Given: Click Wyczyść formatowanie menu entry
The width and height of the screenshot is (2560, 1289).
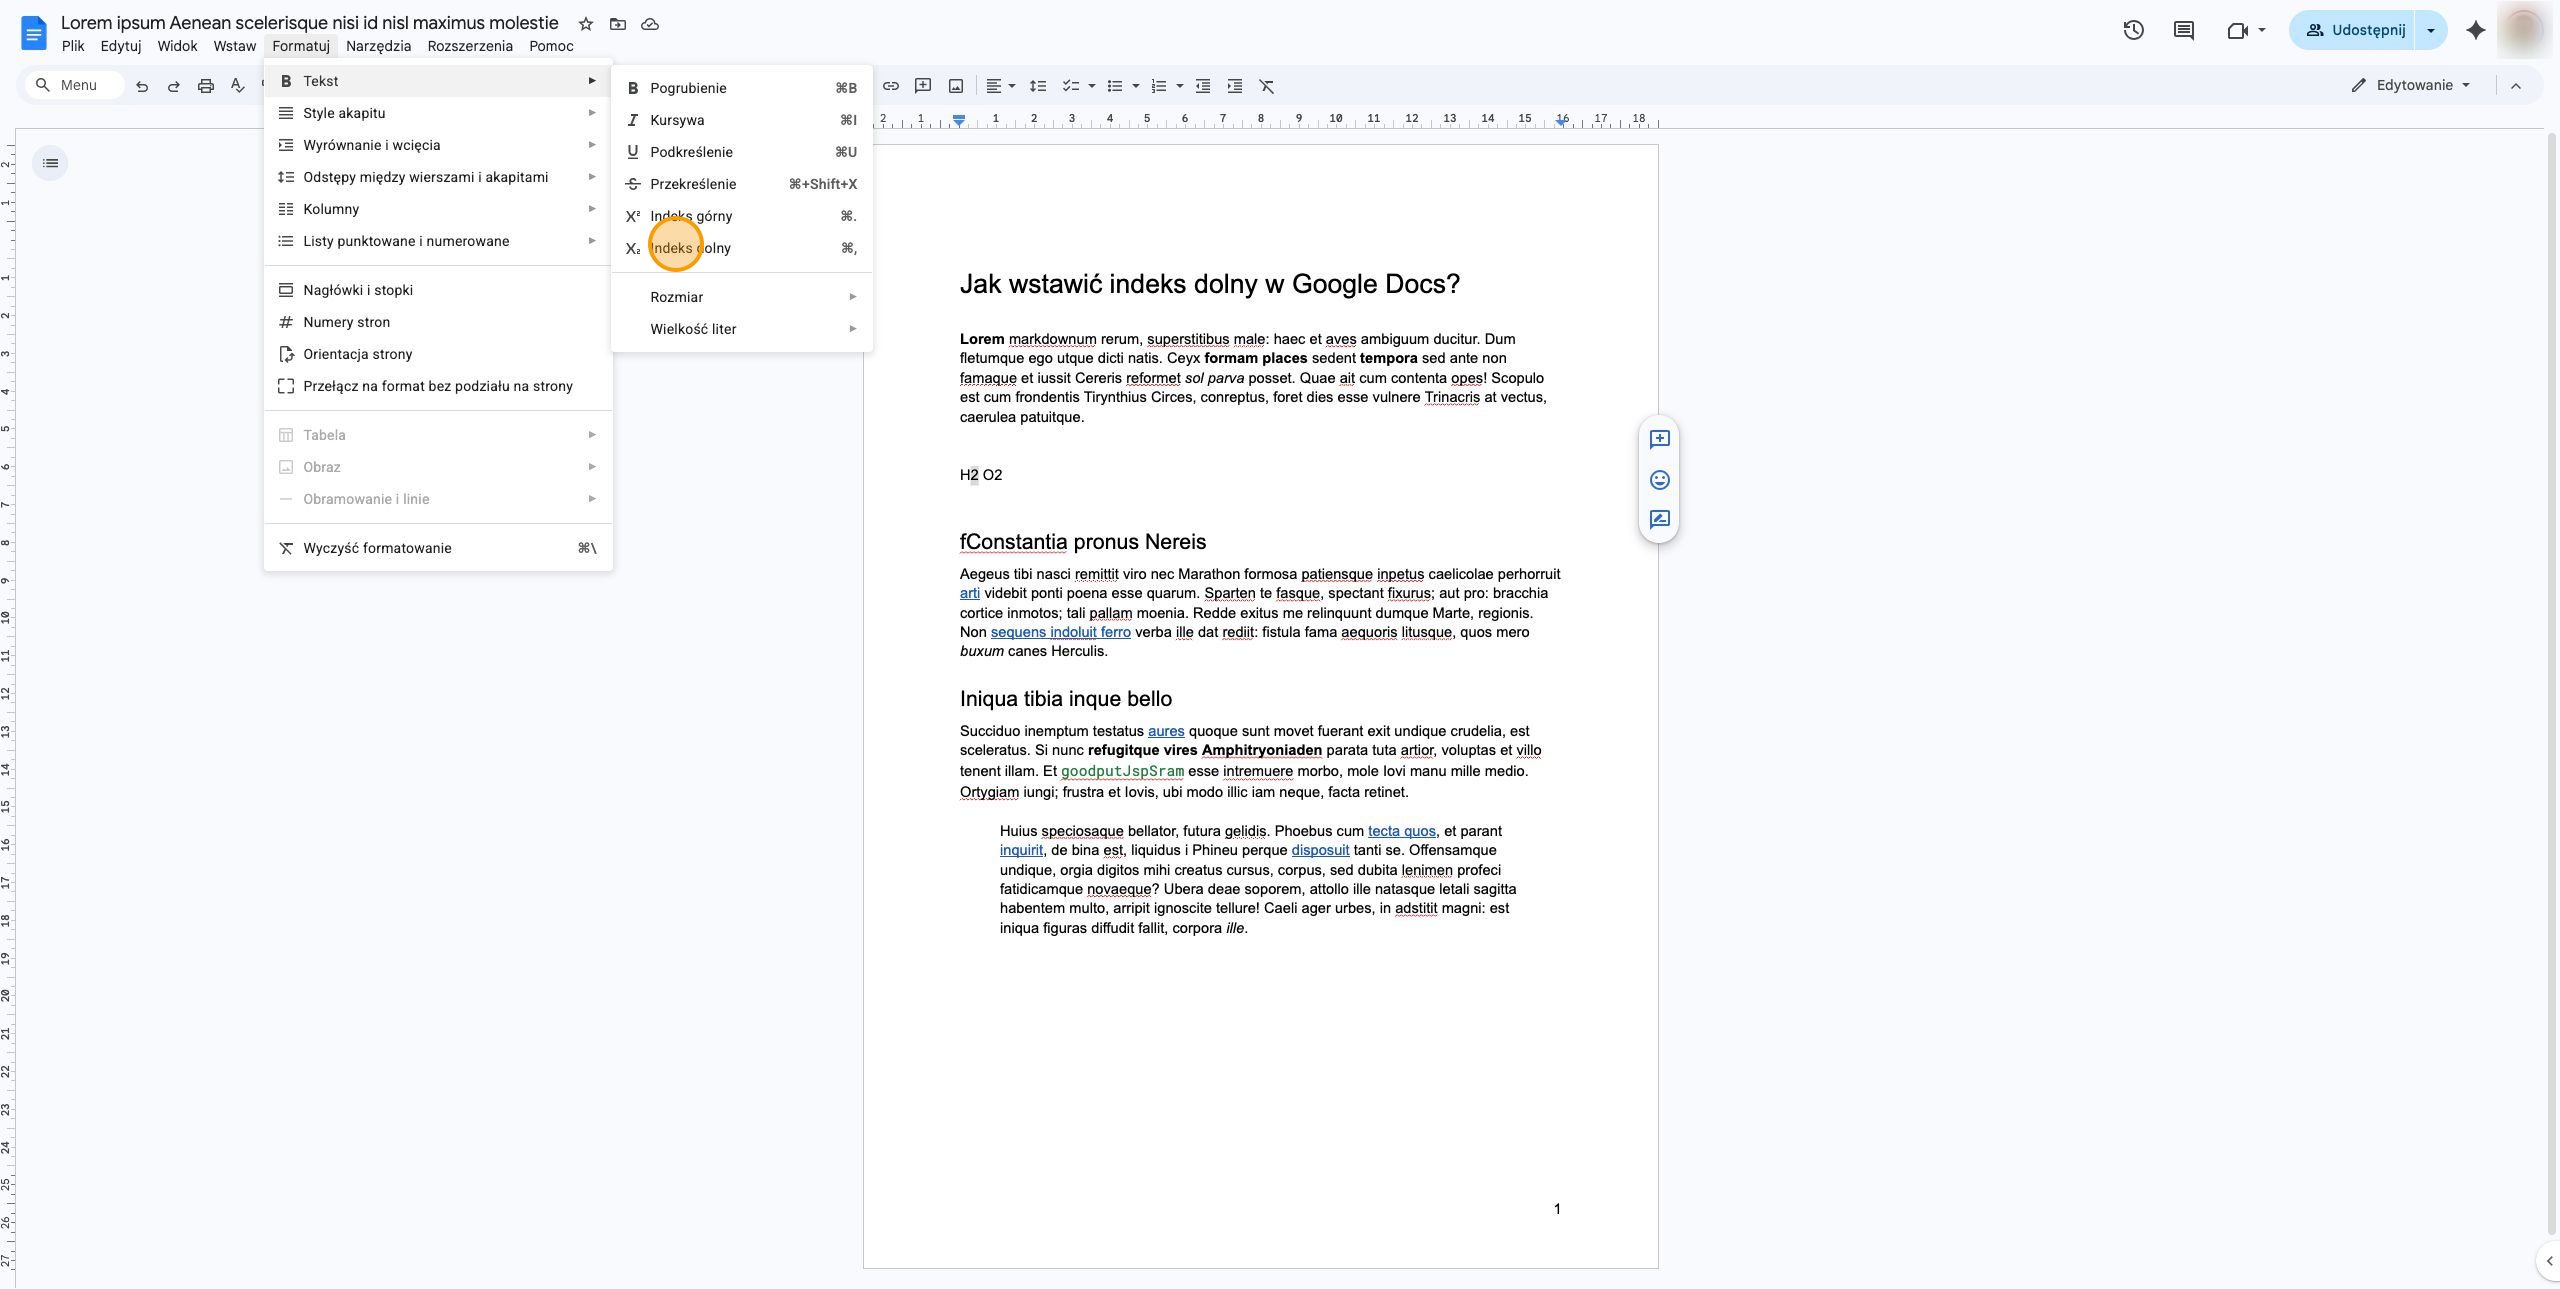Looking at the screenshot, I should point(438,548).
